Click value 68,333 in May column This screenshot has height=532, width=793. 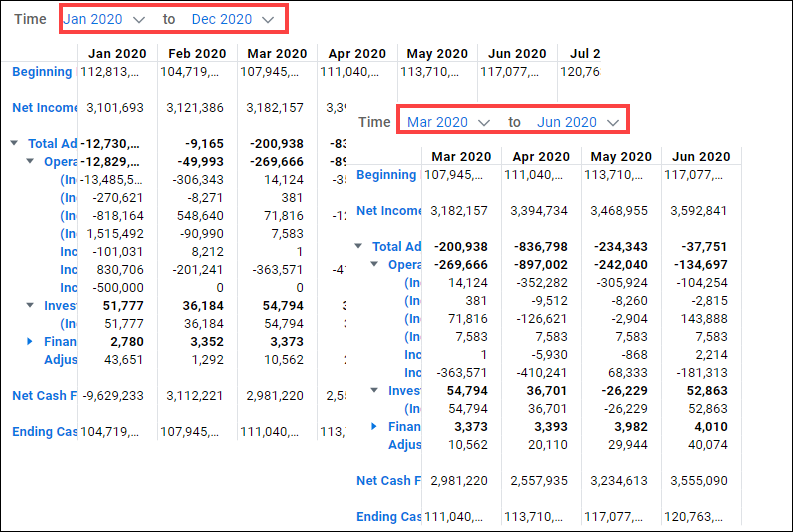[x=628, y=373]
